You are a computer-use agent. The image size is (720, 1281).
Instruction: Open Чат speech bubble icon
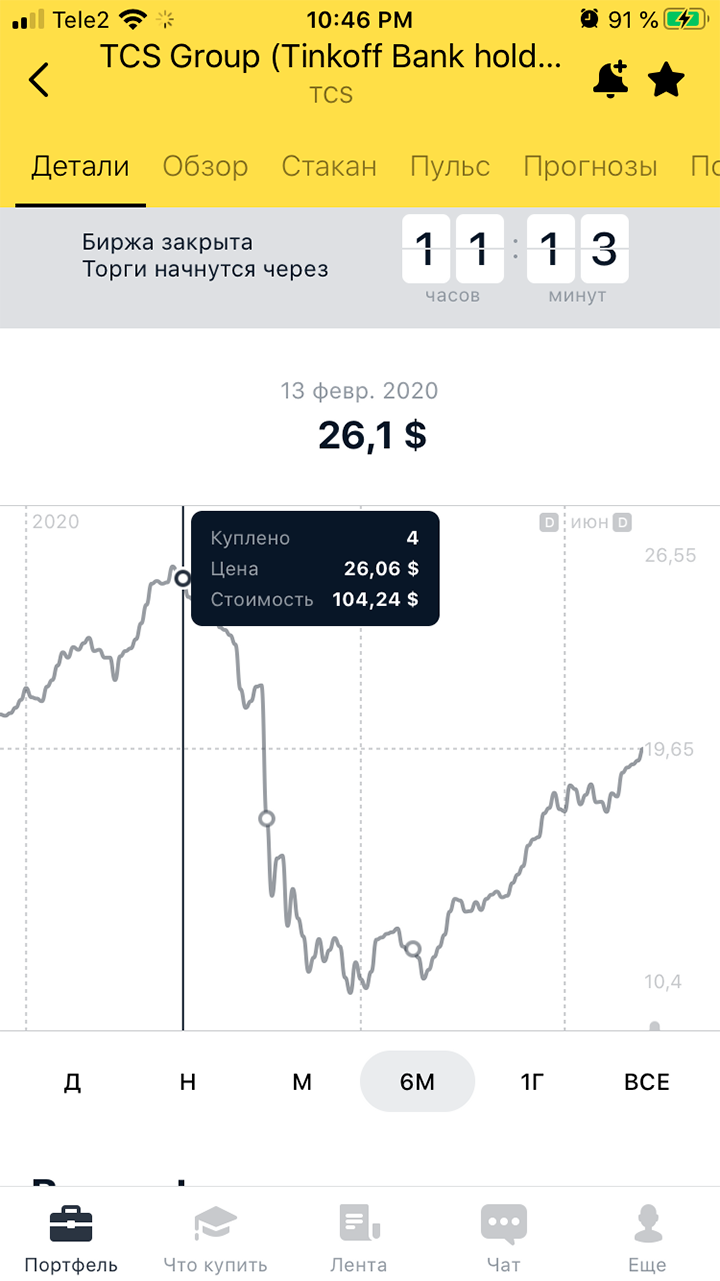(x=503, y=1224)
